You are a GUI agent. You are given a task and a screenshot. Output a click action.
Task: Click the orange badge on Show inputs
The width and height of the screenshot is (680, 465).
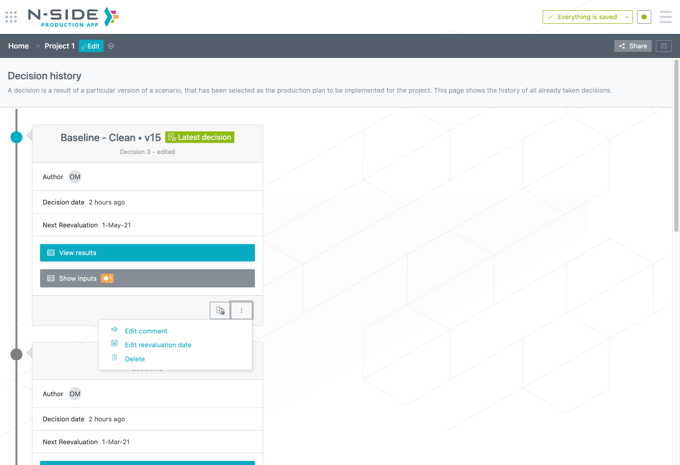click(x=107, y=278)
